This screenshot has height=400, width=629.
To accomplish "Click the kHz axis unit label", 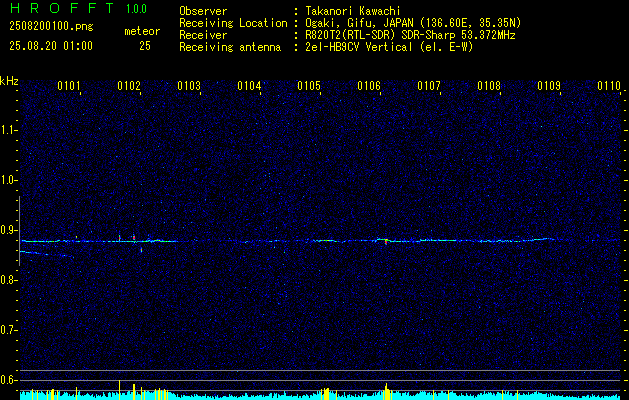I will click(x=9, y=81).
